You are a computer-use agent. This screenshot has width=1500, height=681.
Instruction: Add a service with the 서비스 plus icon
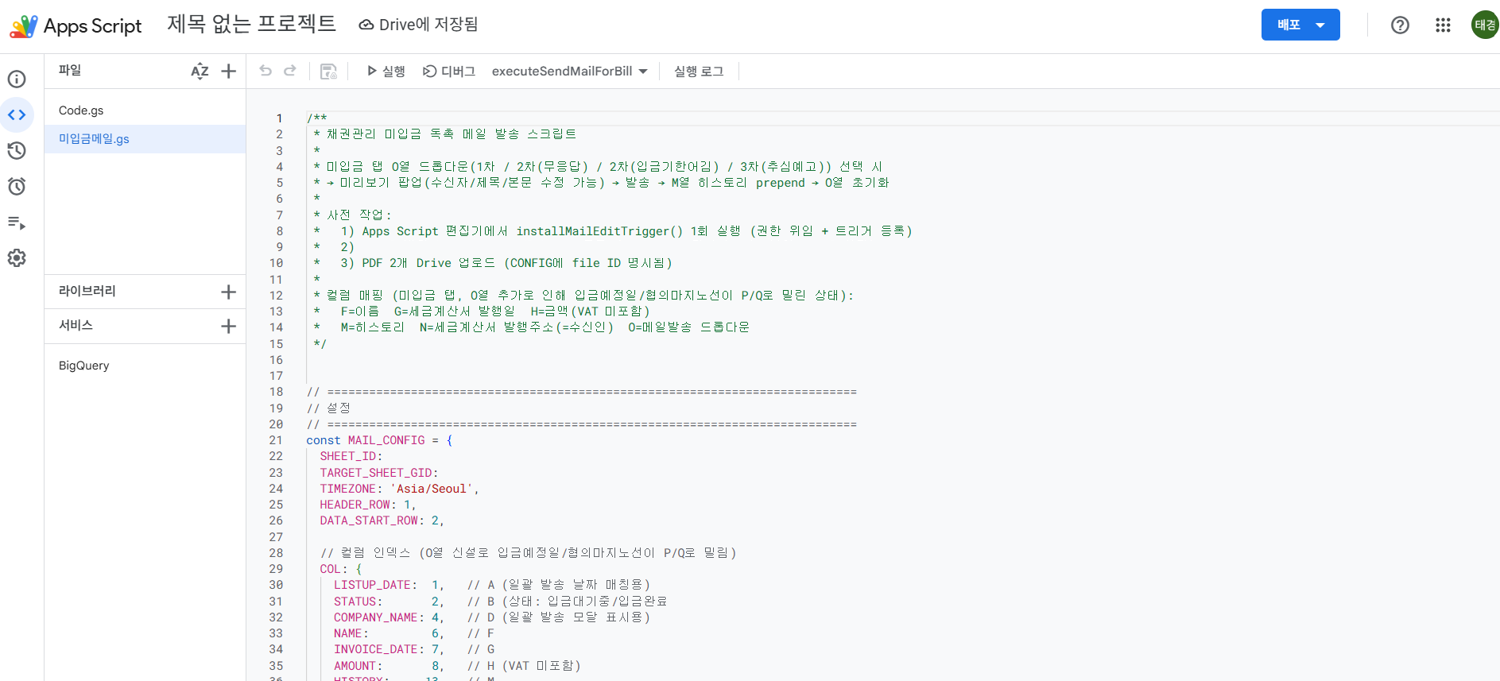[x=228, y=326]
